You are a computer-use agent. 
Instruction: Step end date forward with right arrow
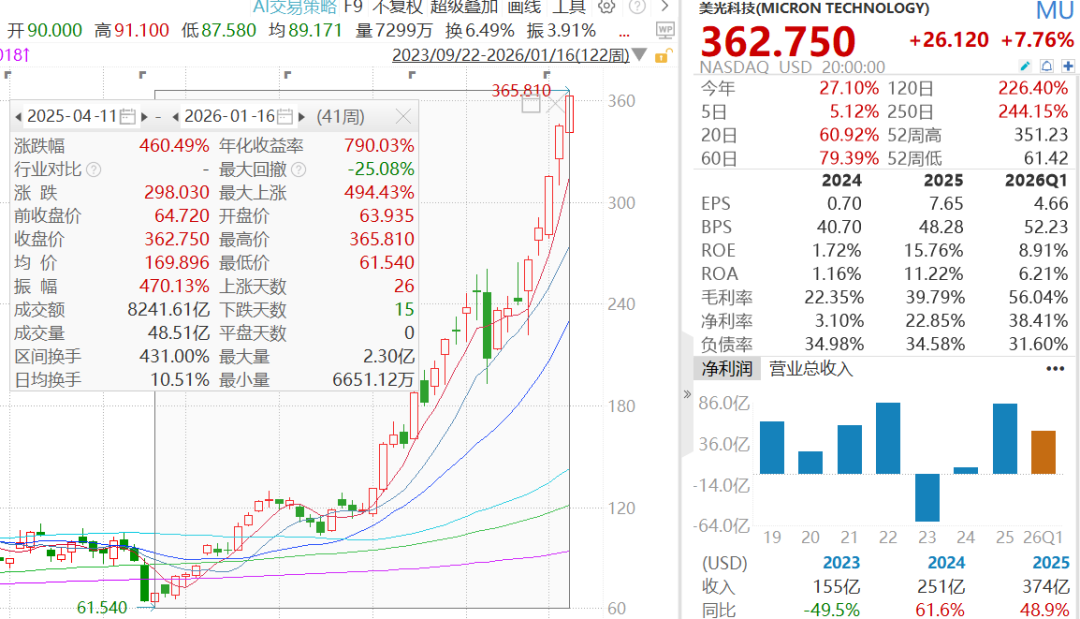coord(302,117)
